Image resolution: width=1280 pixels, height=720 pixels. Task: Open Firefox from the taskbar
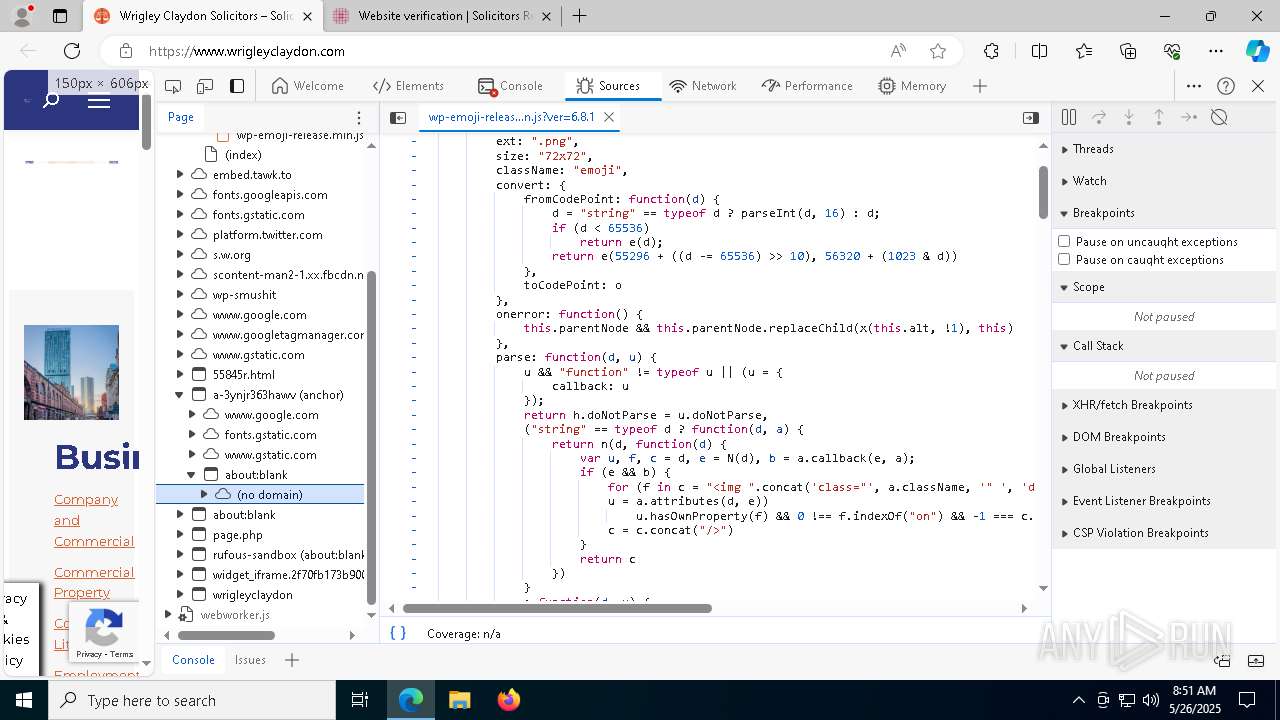tap(509, 700)
